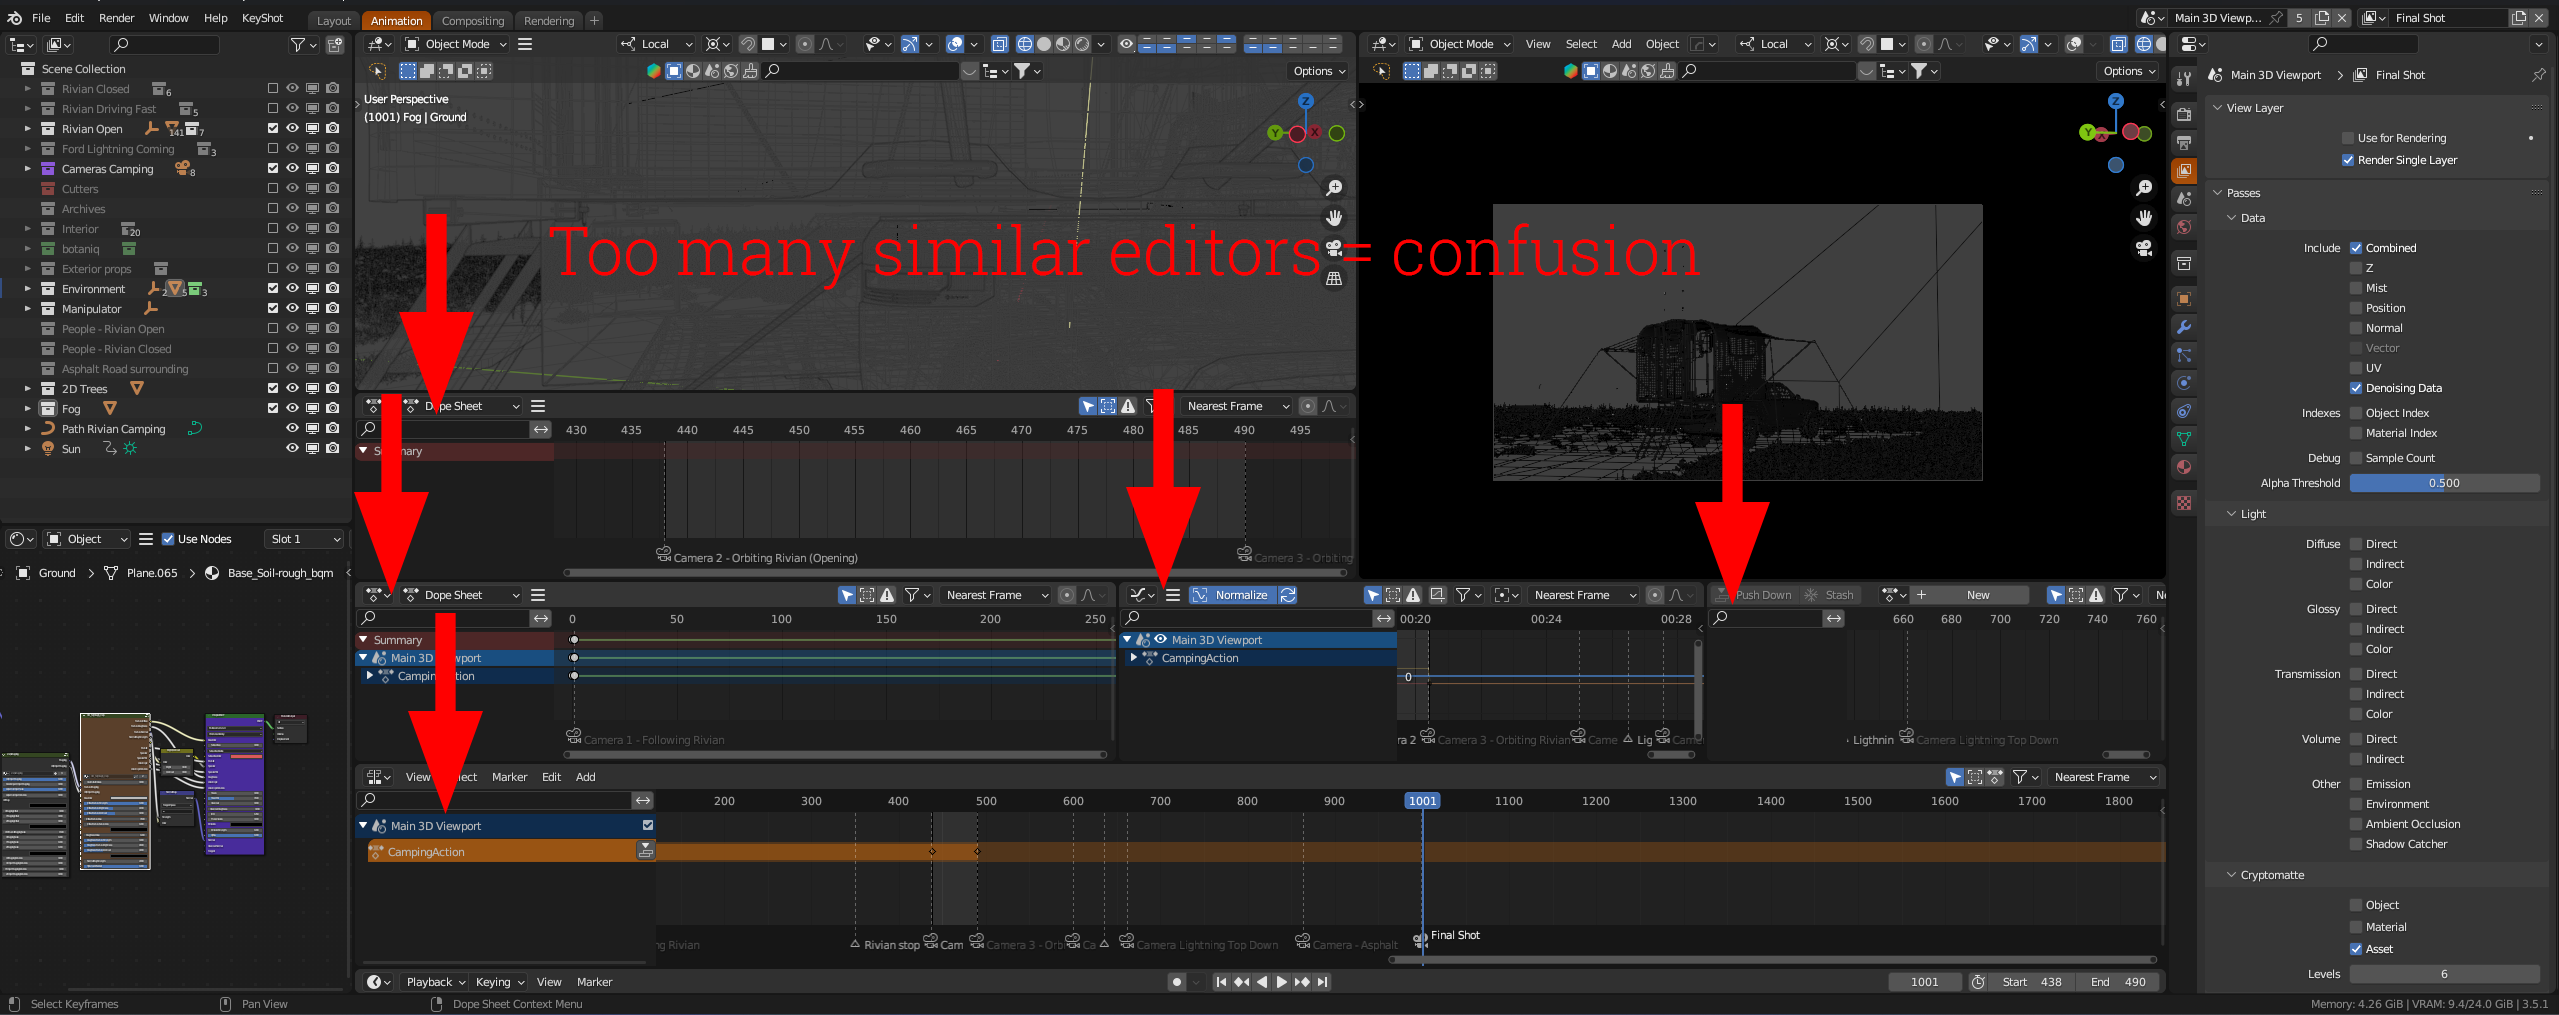Open the Render properties tab

click(2184, 114)
